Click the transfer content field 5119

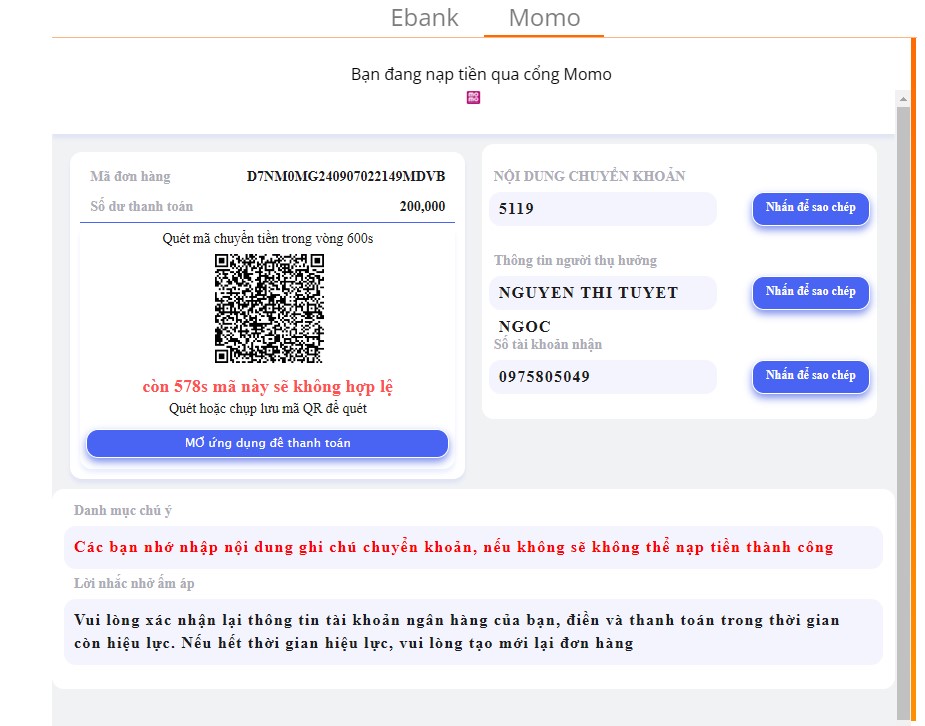[x=602, y=209]
